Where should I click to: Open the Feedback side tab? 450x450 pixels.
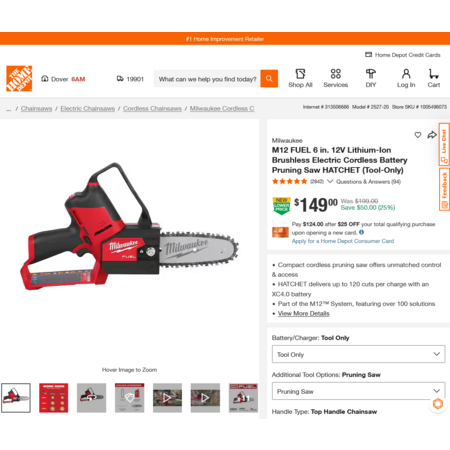[444, 189]
